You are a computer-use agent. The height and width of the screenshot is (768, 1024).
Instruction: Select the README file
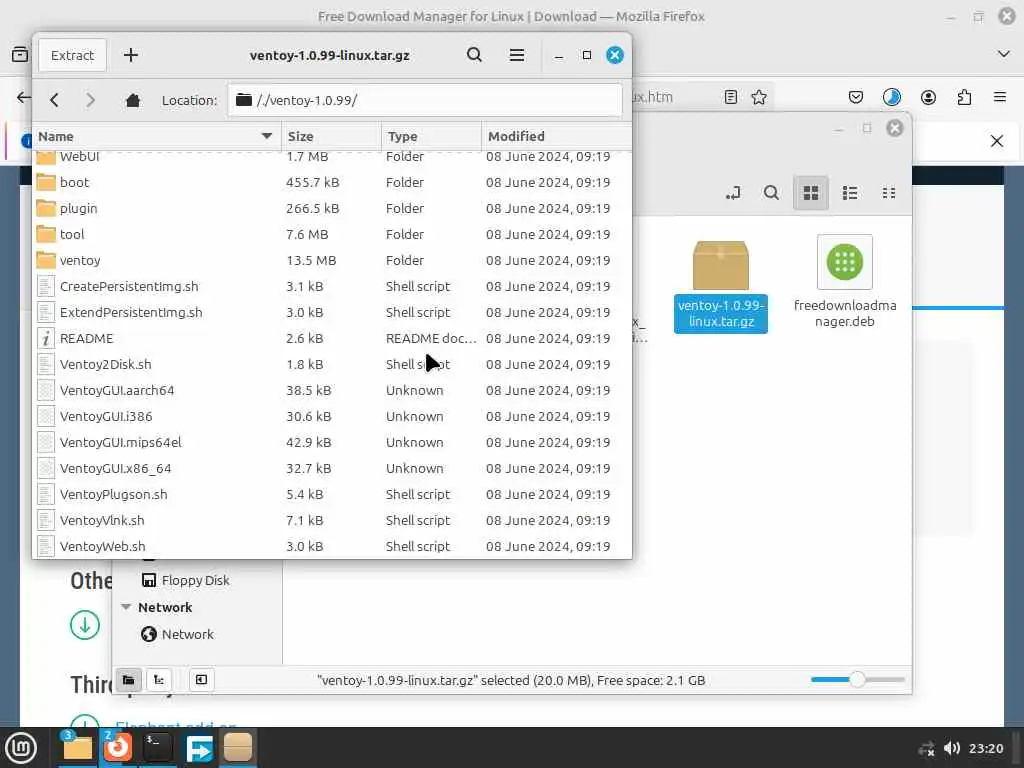pos(332,338)
